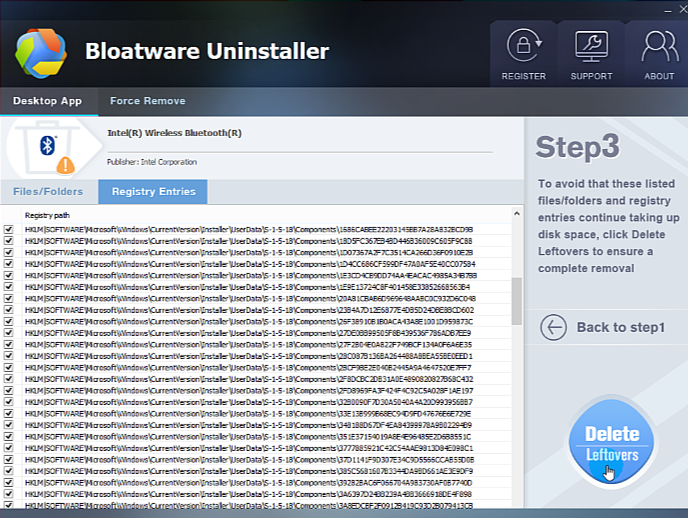Viewport: 688px width, 518px height.
Task: Select registry path ending 3777885921C...
Action: [x=249, y=448]
